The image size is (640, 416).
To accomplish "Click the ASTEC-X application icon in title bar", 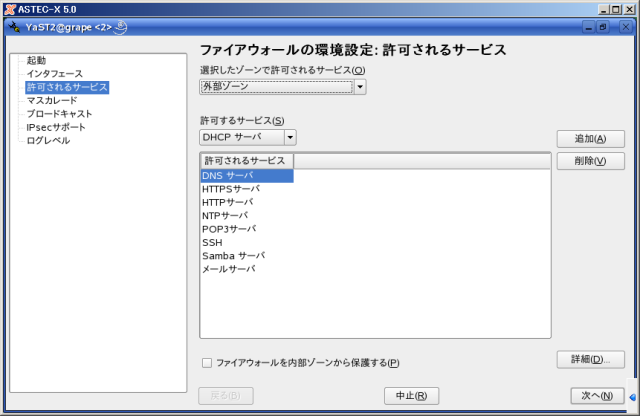I will pos(9,9).
